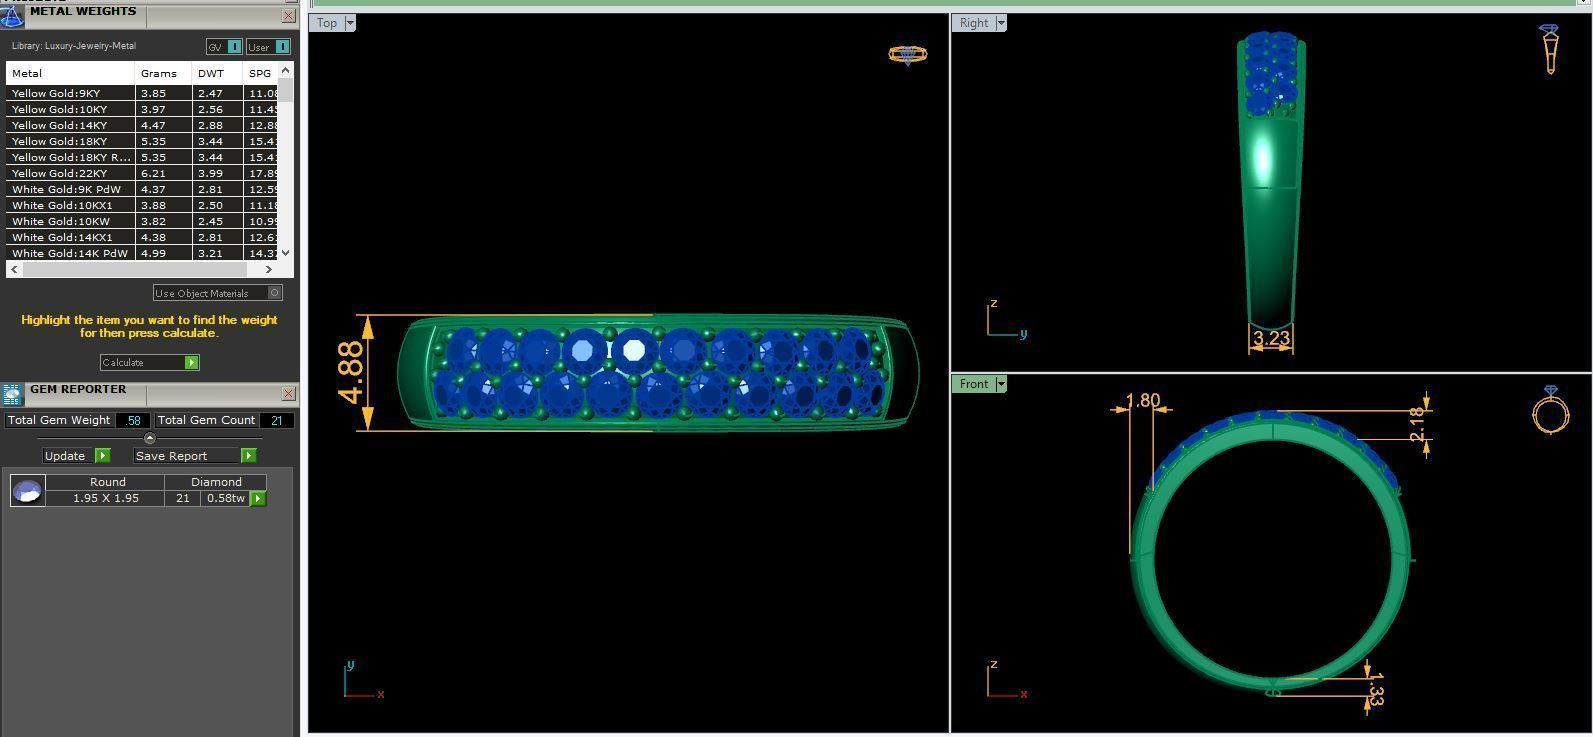Image resolution: width=1593 pixels, height=737 pixels.
Task: Select the White Gold:10KW row
Action: [x=142, y=221]
